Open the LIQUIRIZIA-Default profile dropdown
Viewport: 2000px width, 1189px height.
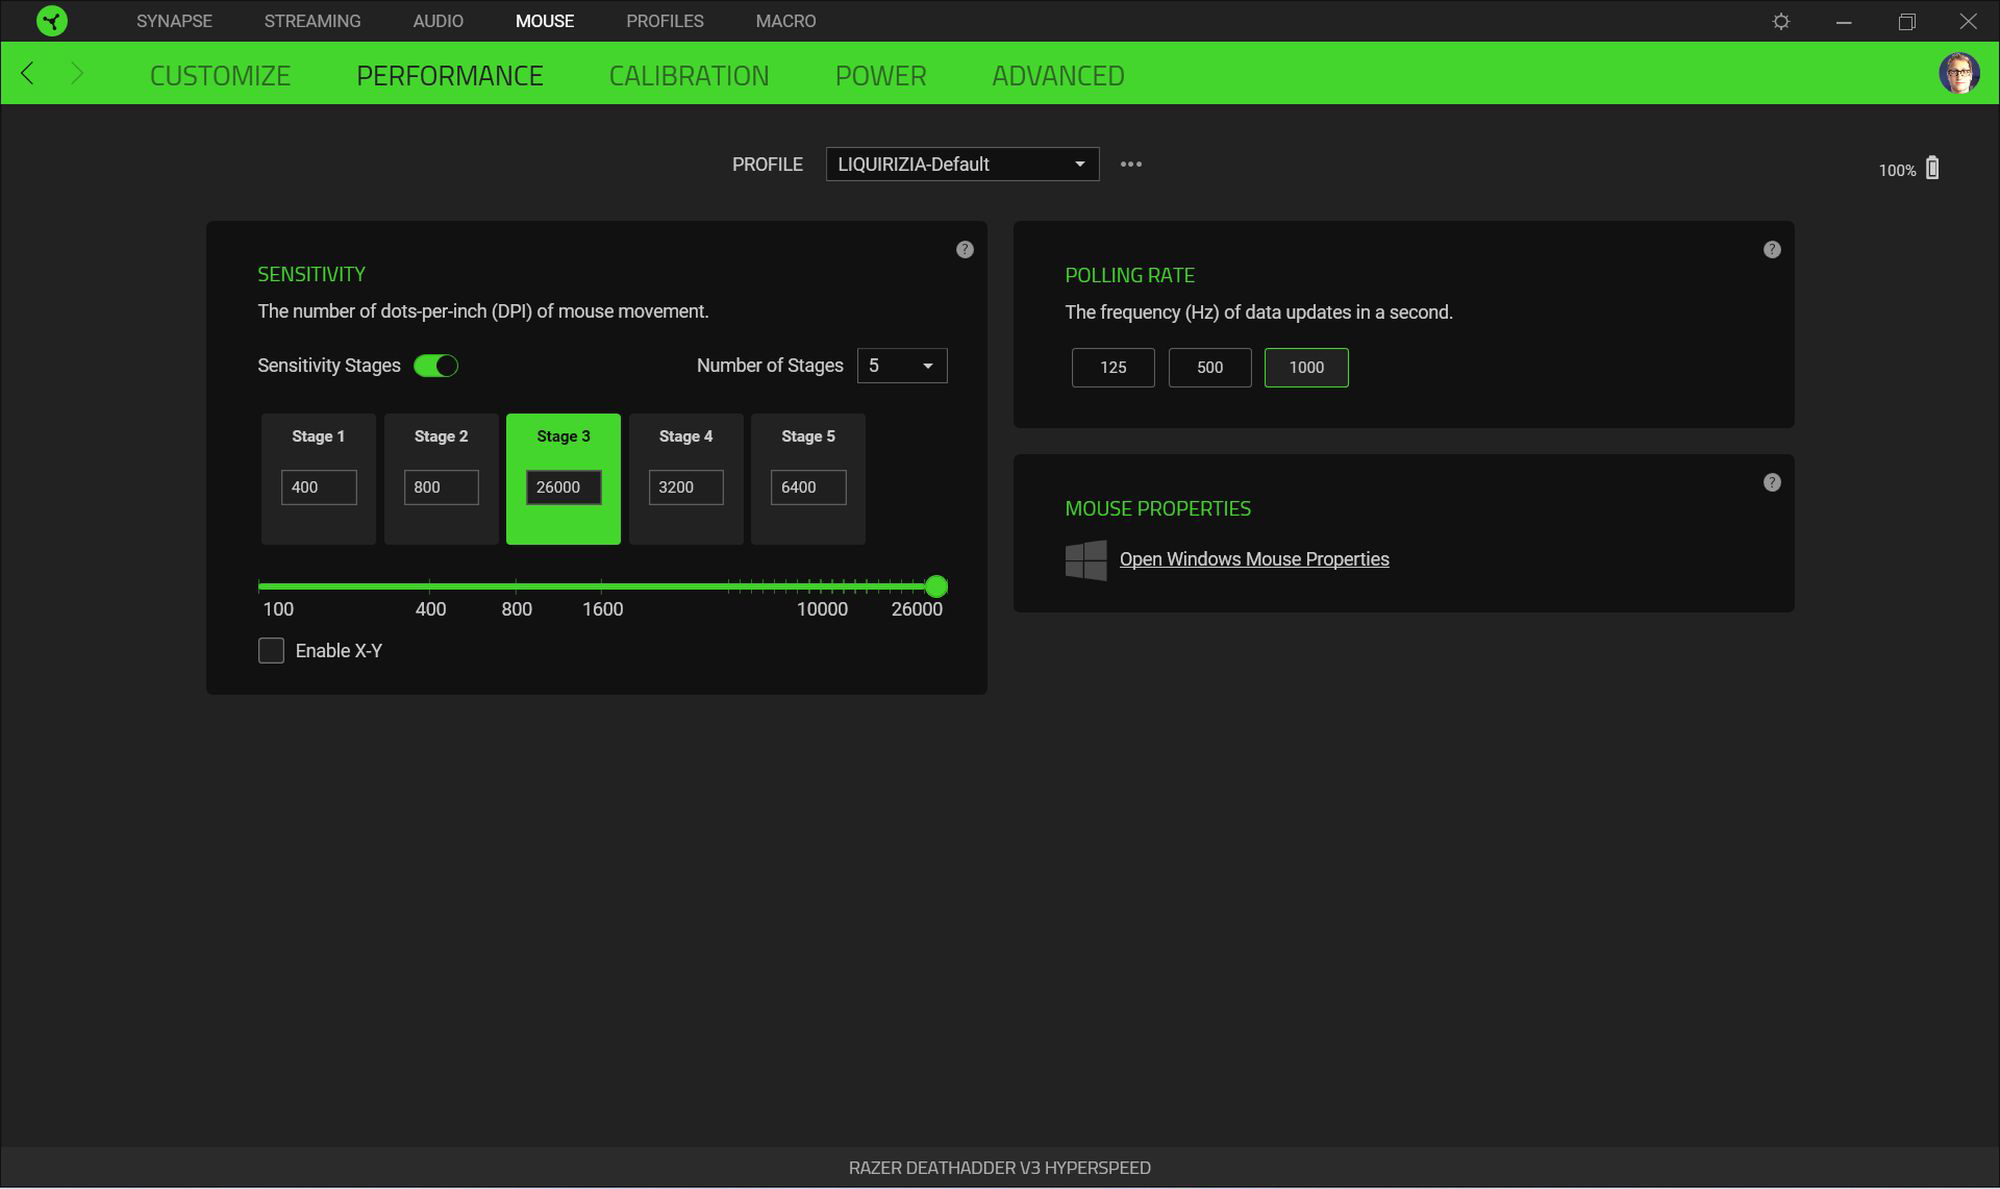point(962,164)
